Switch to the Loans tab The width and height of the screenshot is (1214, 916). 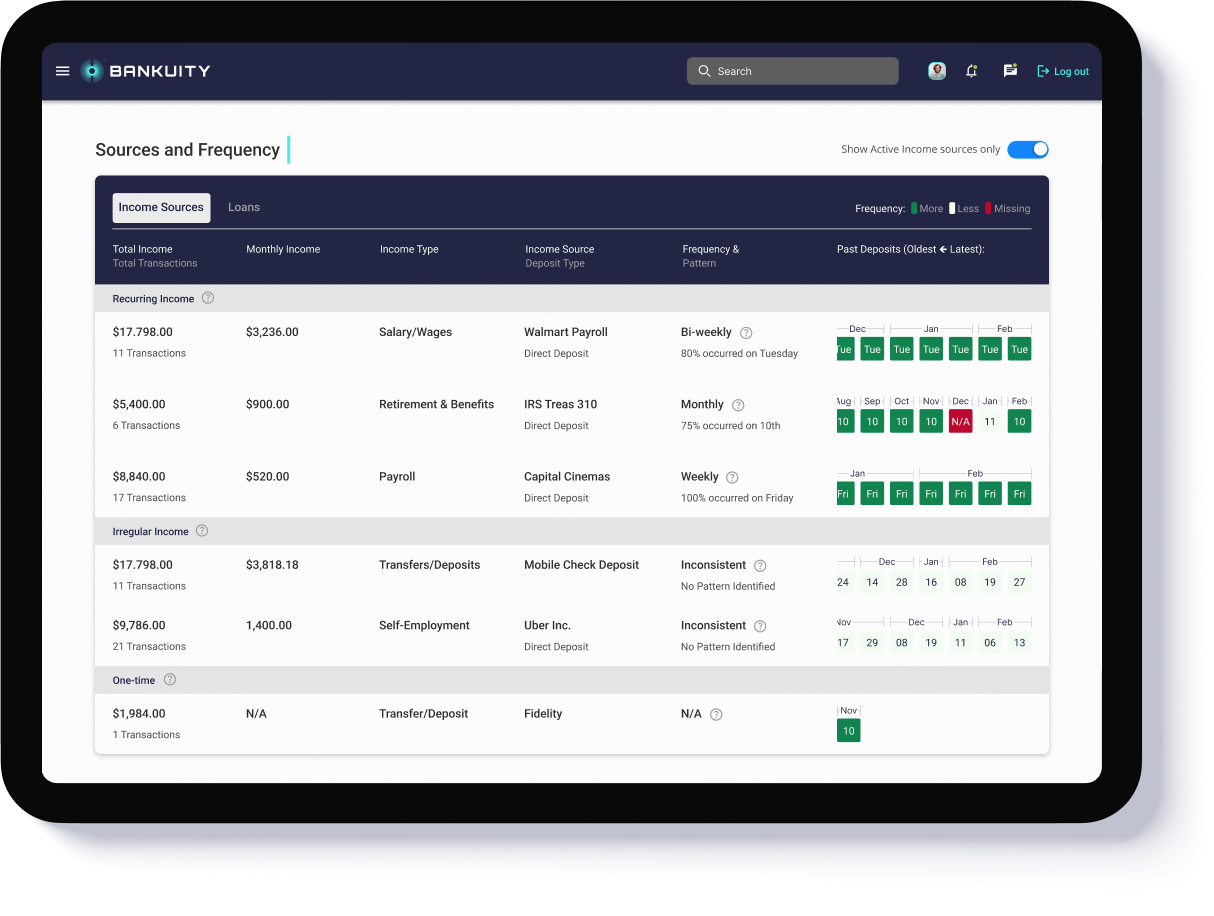click(x=244, y=207)
